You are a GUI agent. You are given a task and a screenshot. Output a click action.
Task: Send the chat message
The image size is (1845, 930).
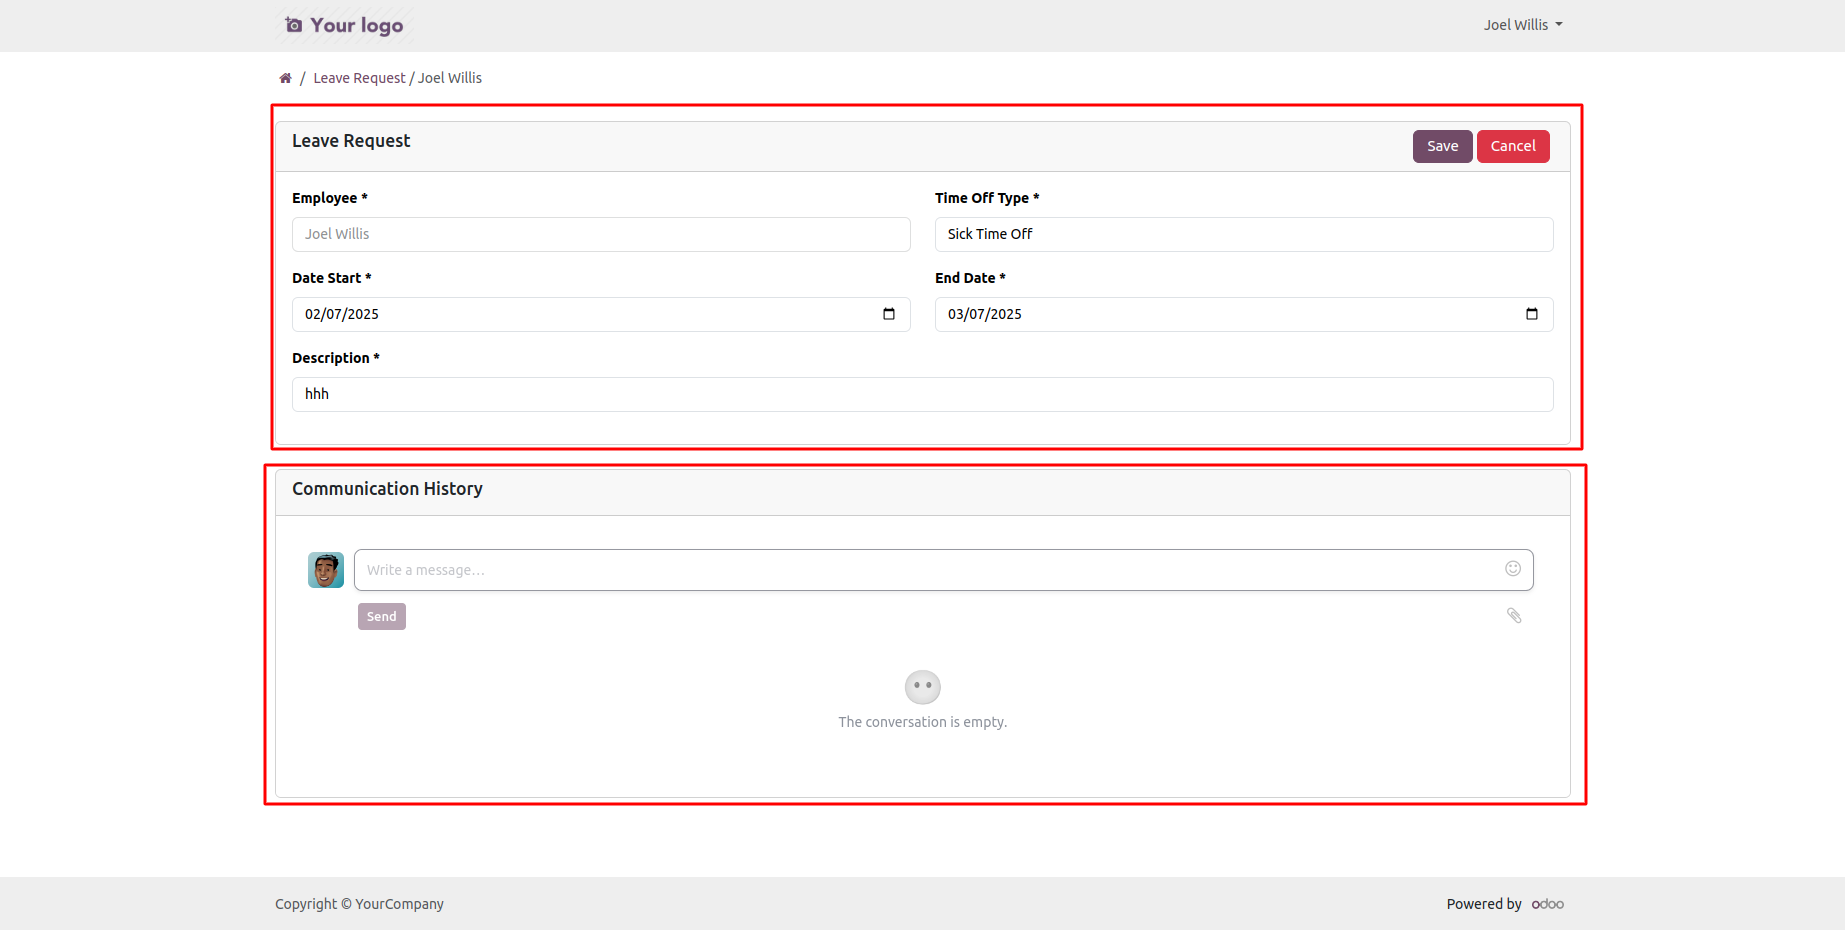coord(381,617)
